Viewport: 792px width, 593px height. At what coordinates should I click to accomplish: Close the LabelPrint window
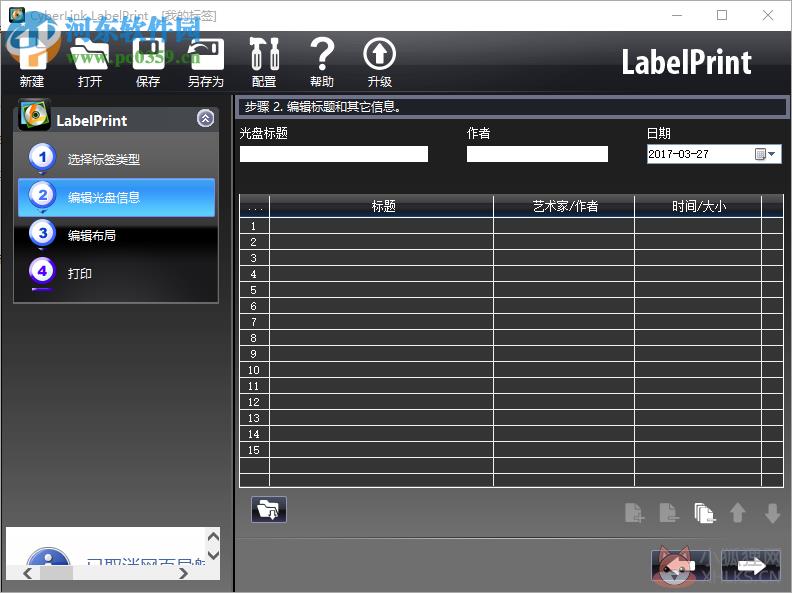tap(768, 15)
